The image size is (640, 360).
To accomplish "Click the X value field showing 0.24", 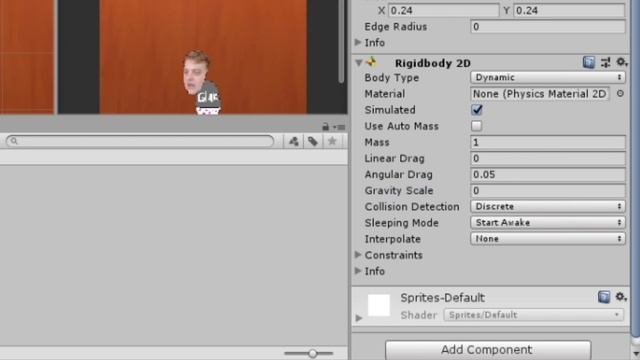I will [x=443, y=10].
